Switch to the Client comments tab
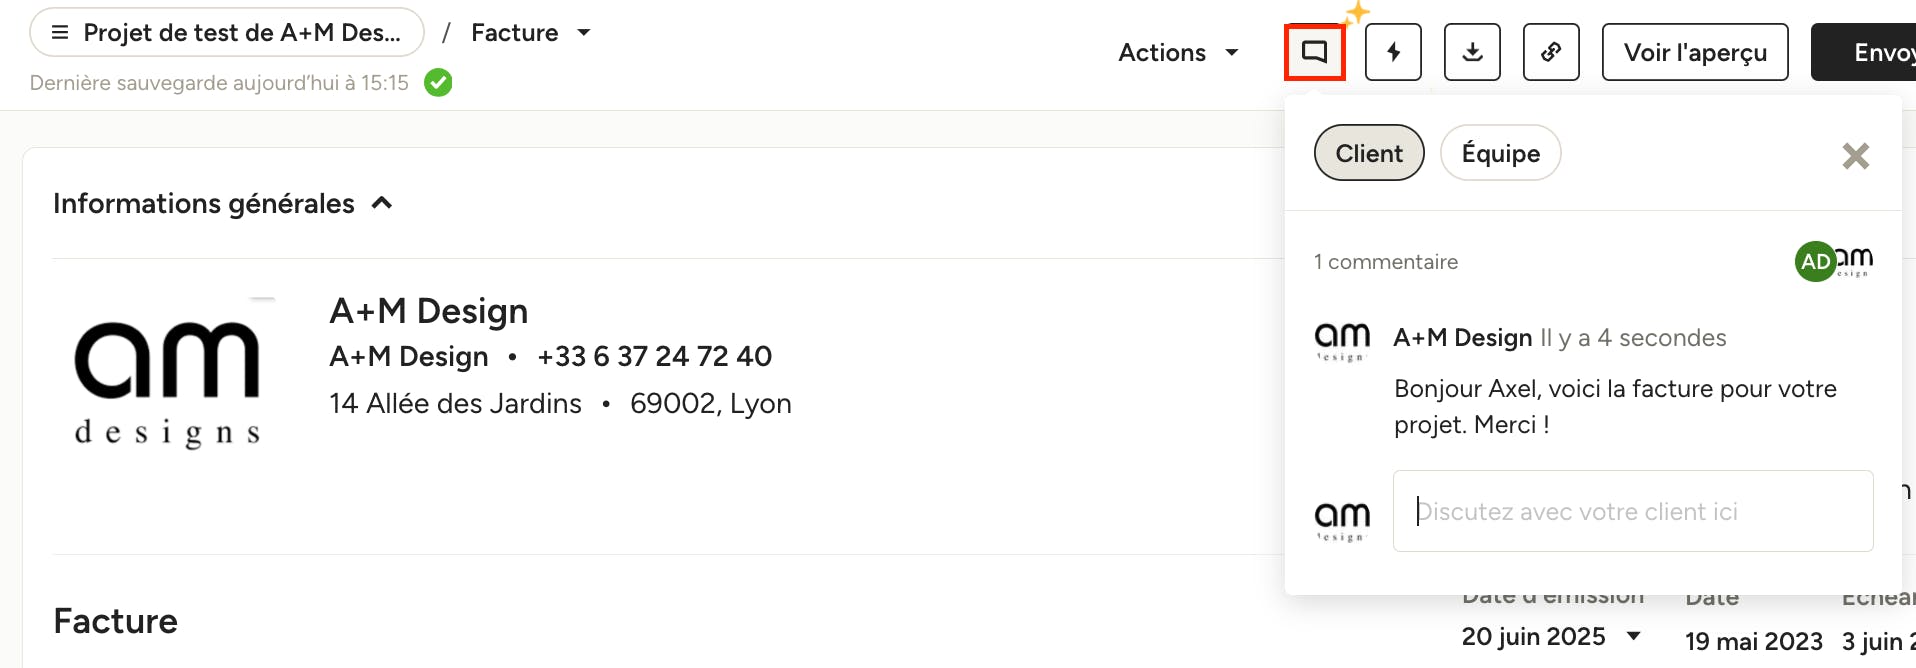The height and width of the screenshot is (668, 1916). tap(1369, 153)
